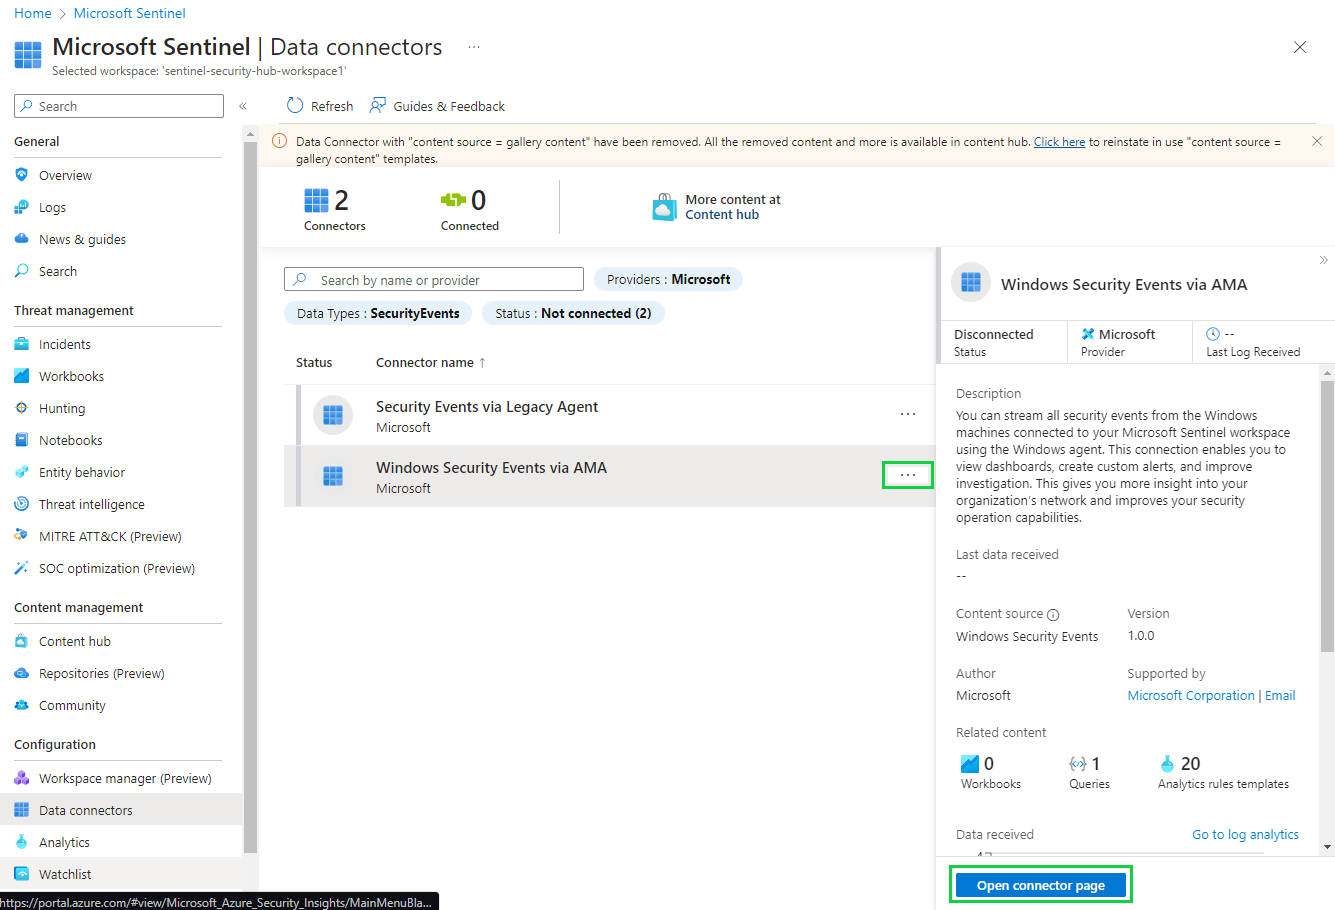Image resolution: width=1335 pixels, height=910 pixels.
Task: Click the sidebar vertical scrollbar
Action: (x=250, y=497)
